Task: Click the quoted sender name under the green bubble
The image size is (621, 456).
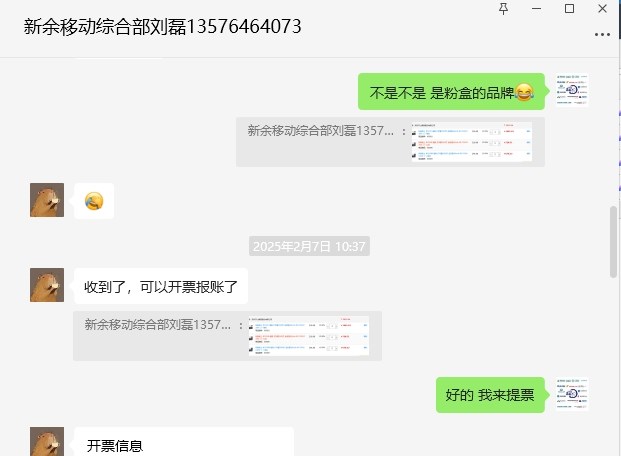Action: (x=321, y=130)
